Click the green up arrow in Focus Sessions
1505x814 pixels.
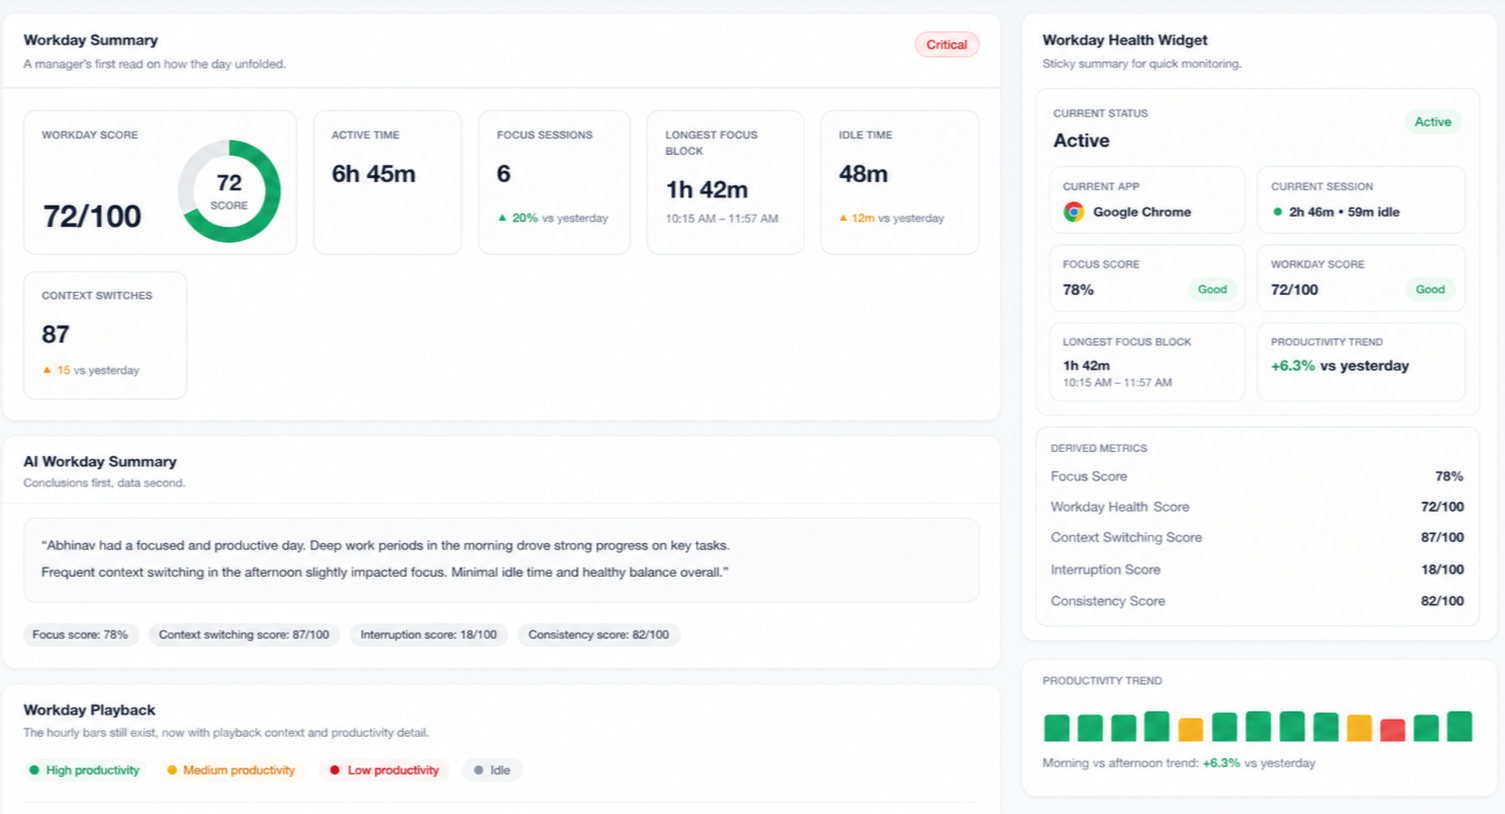point(502,218)
